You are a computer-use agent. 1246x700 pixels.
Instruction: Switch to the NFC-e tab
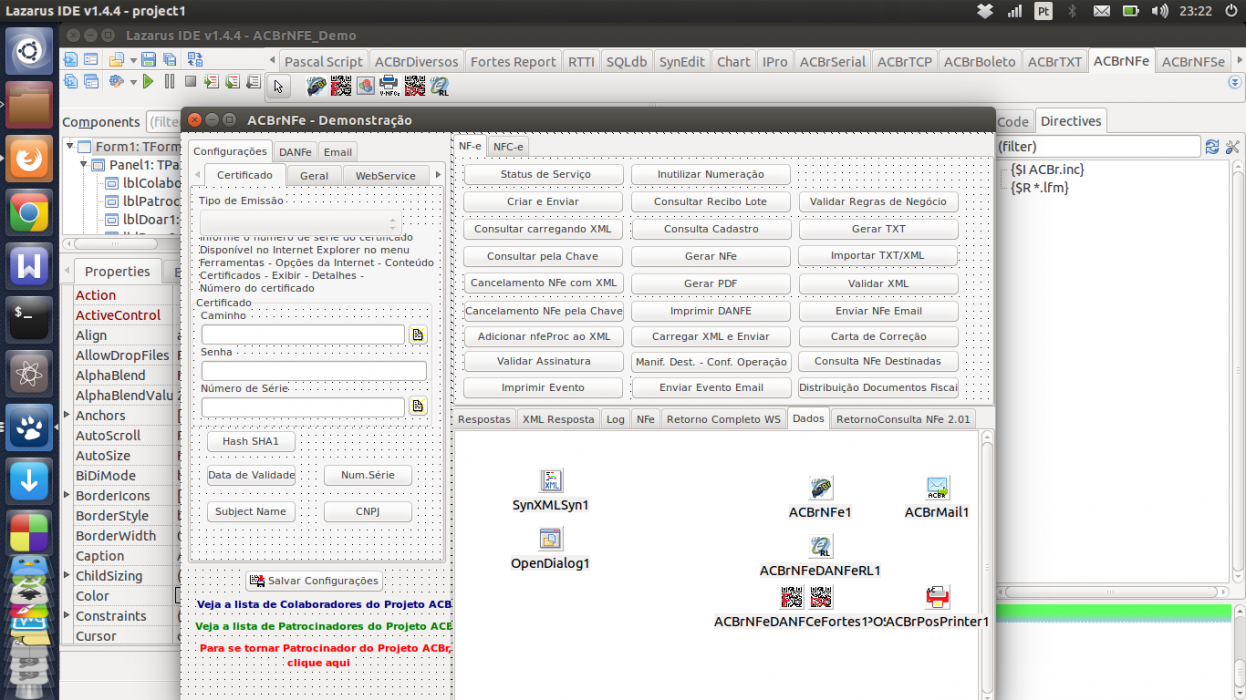click(508, 146)
